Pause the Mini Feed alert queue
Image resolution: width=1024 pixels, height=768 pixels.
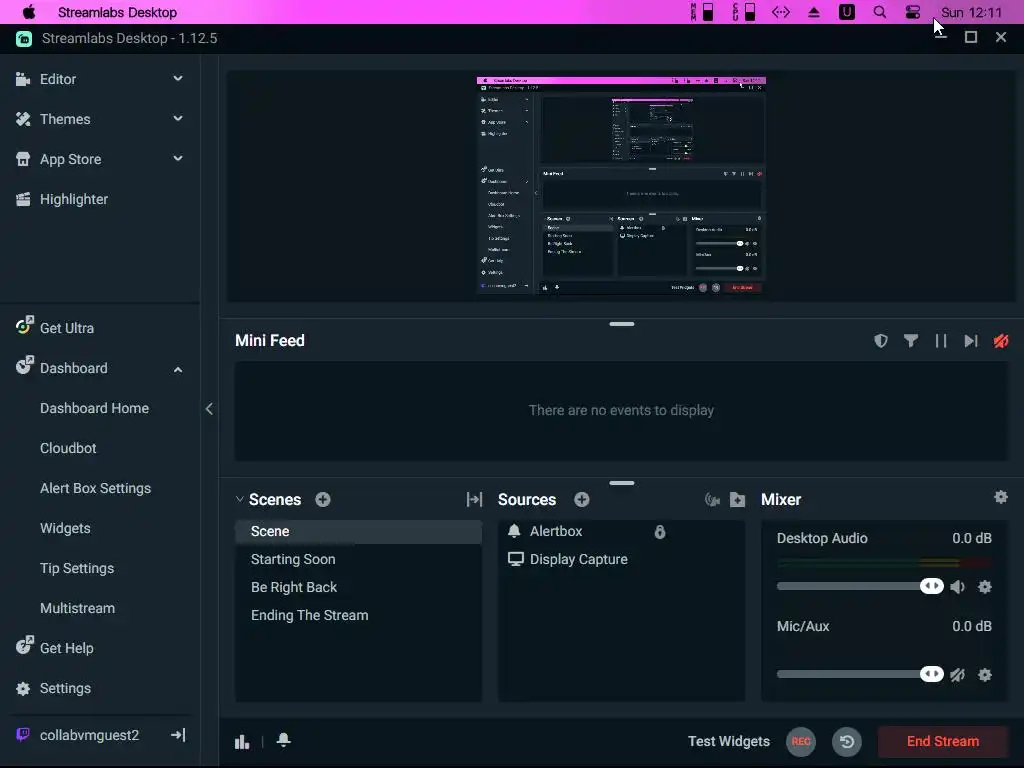pyautogui.click(x=940, y=340)
